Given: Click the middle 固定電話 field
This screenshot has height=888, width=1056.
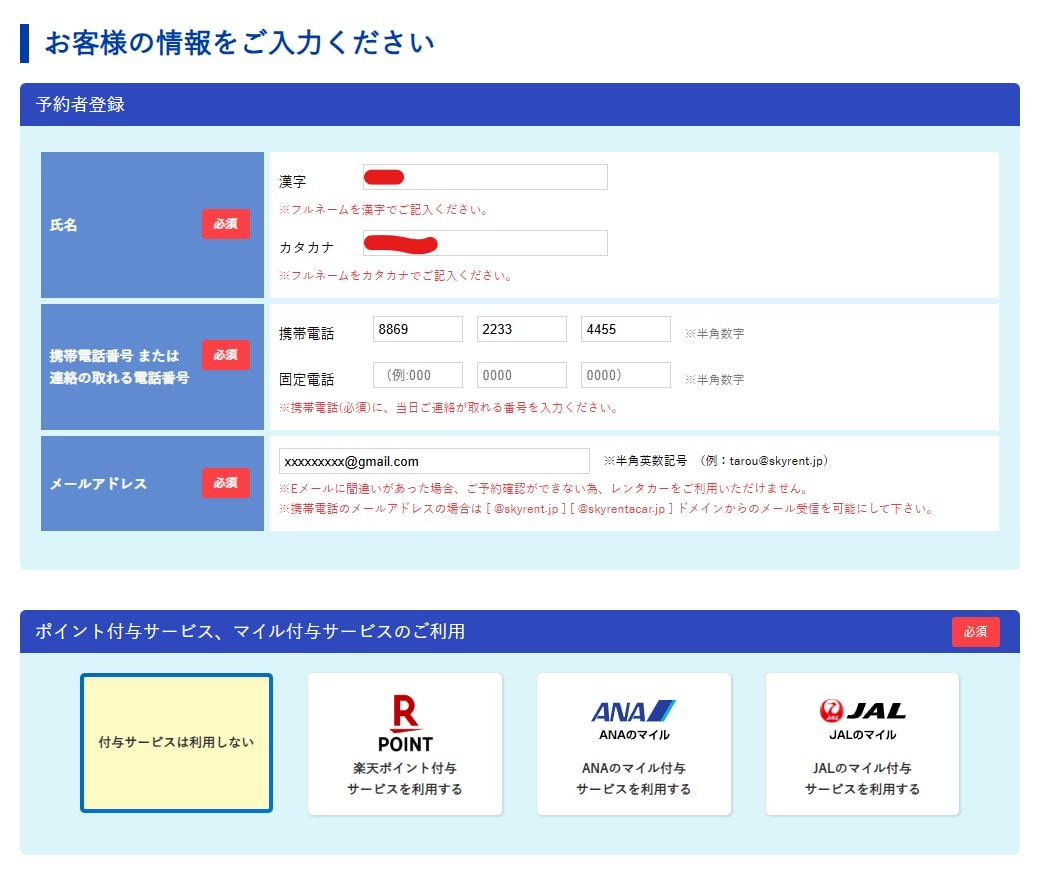Looking at the screenshot, I should (x=521, y=375).
